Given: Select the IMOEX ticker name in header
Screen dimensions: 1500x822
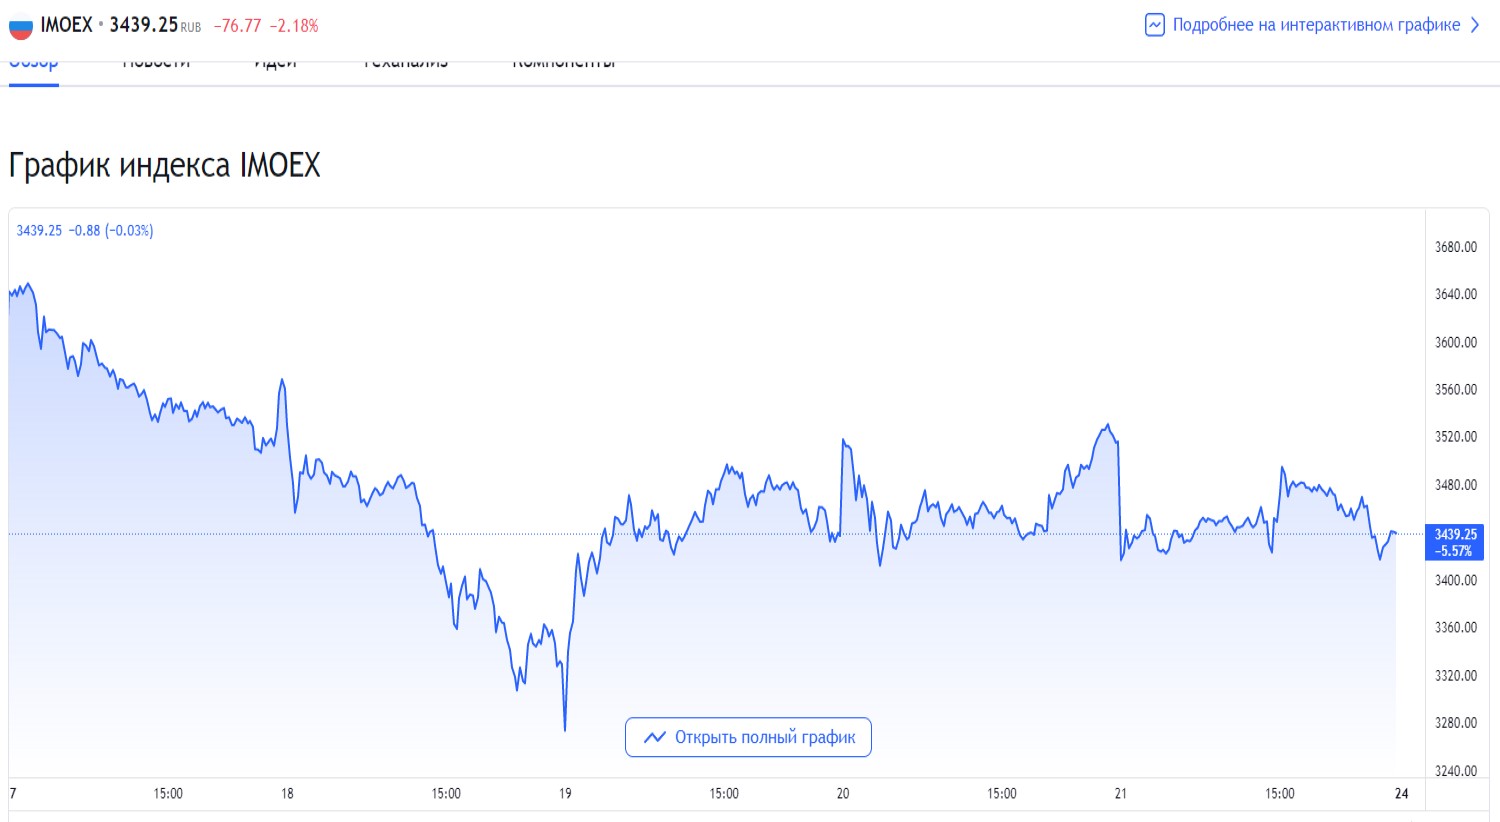Looking at the screenshot, I should pyautogui.click(x=66, y=25).
